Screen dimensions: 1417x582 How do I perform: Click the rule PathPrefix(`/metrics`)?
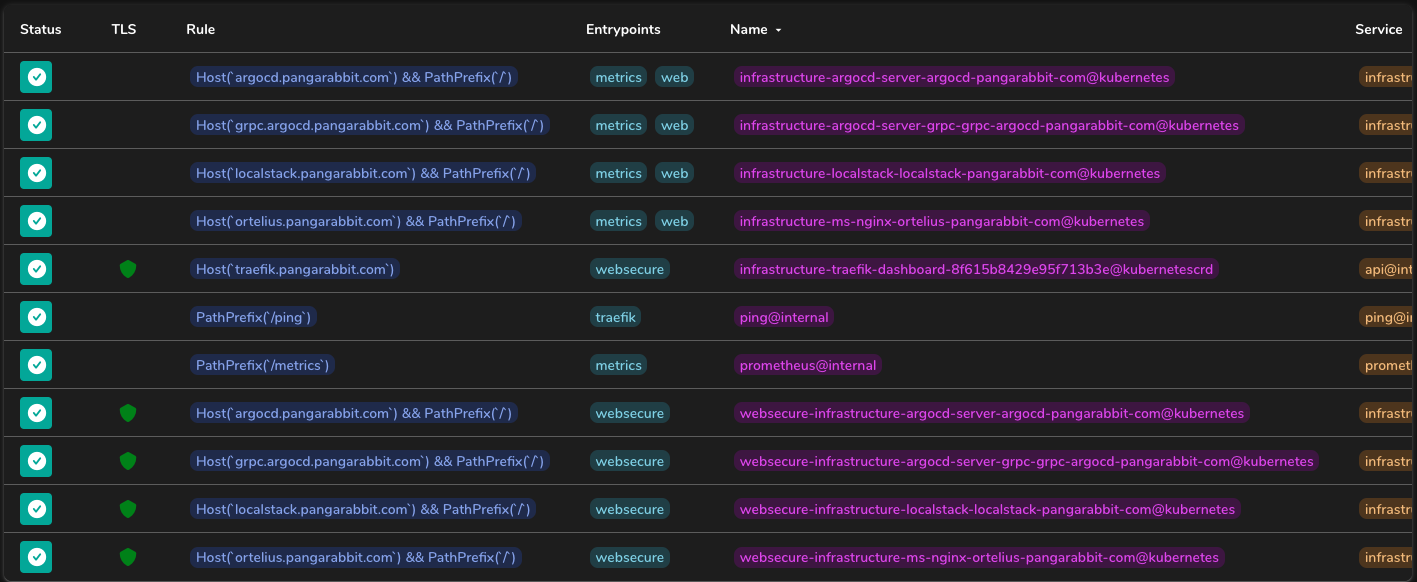(x=263, y=364)
